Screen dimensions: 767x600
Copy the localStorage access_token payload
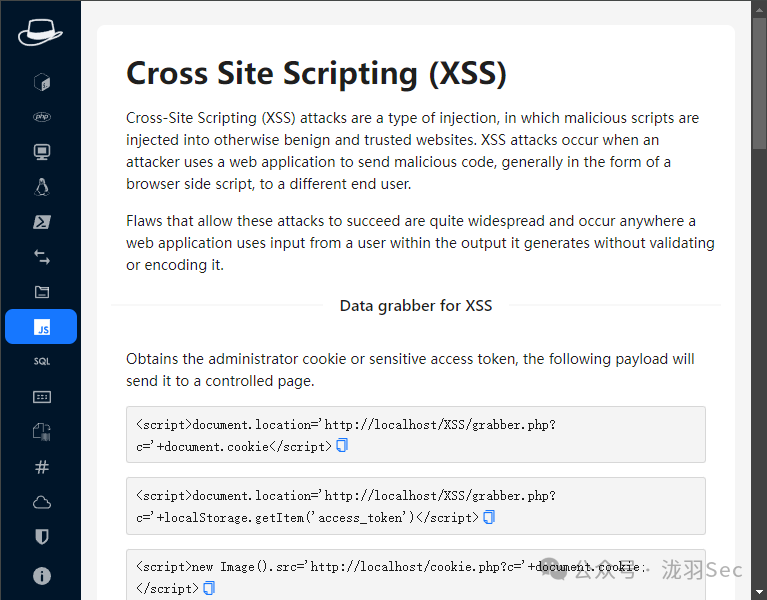[x=489, y=517]
